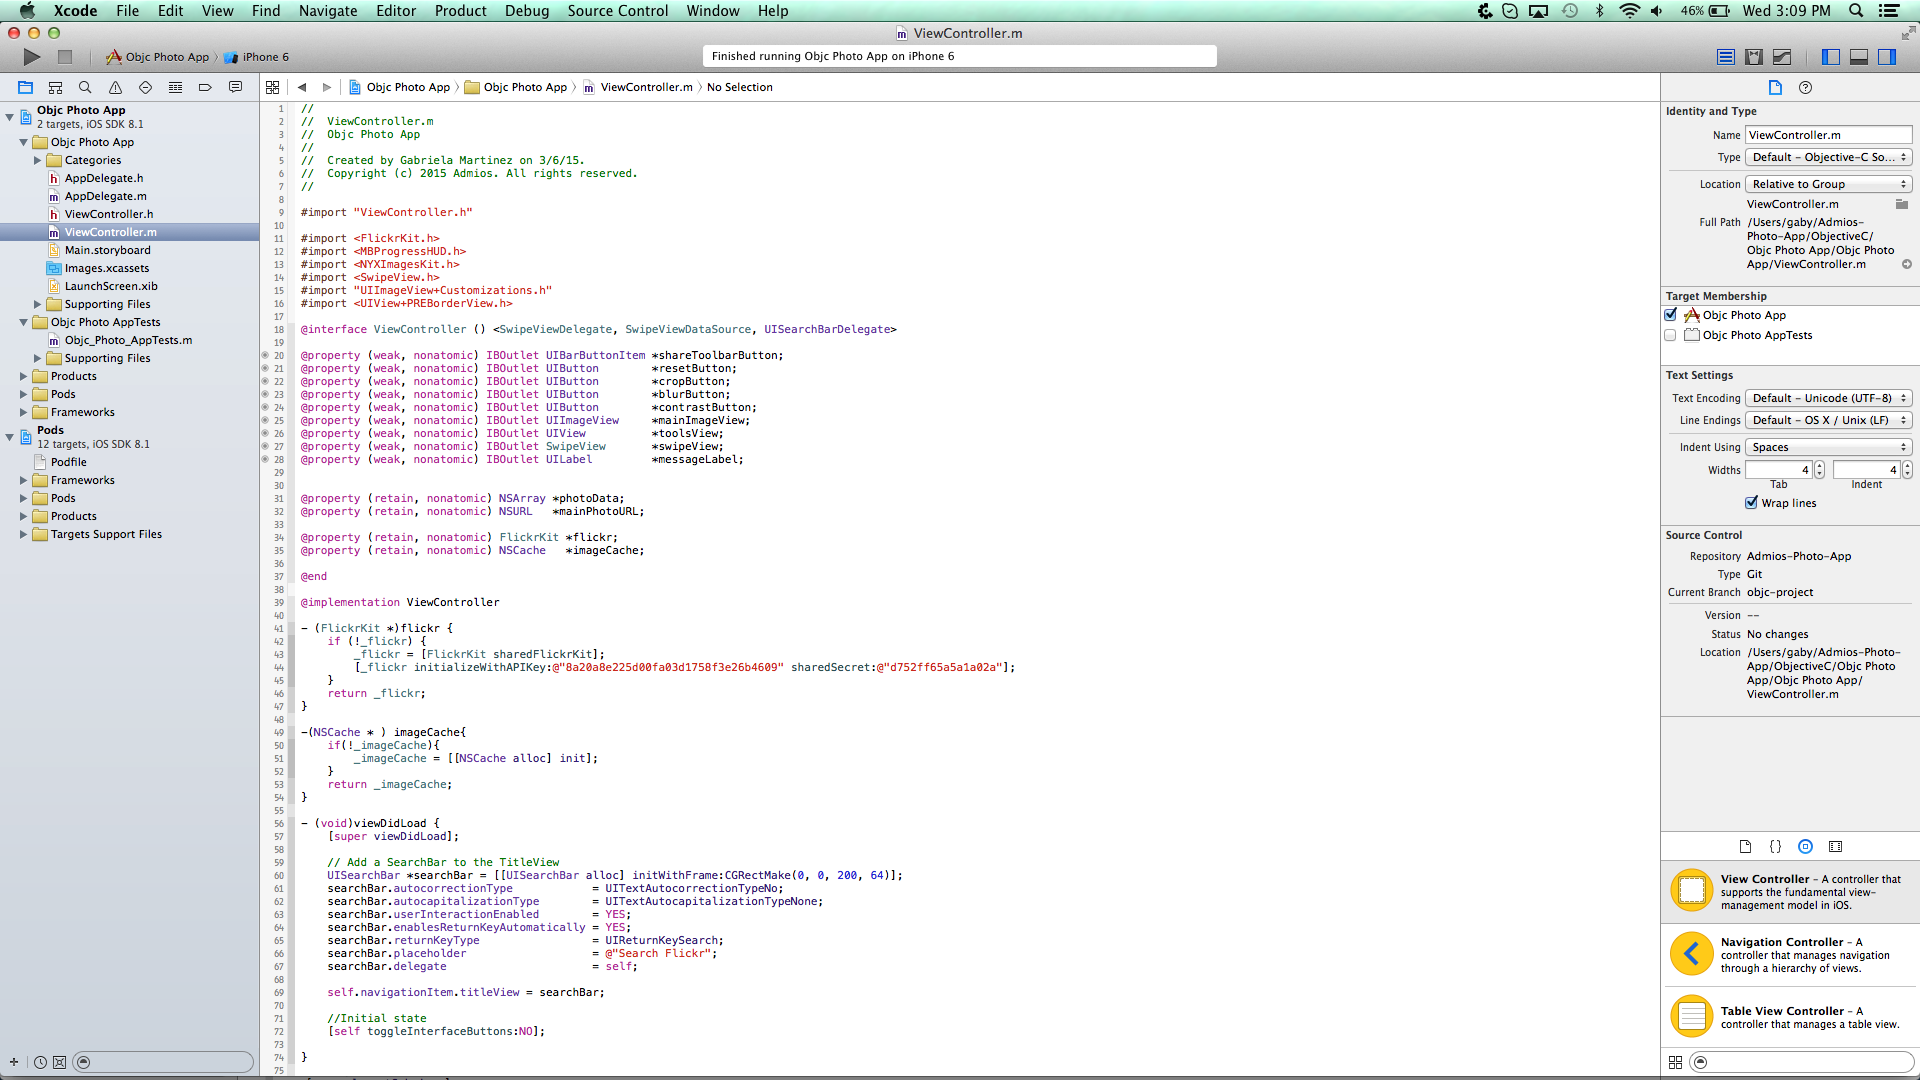Run the app with the Play button
1920x1080 pixels.
coord(32,57)
